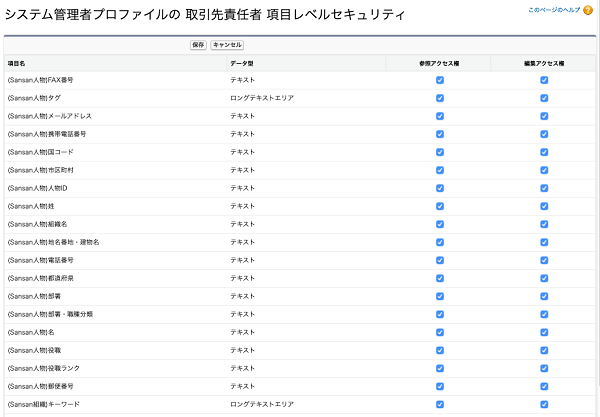
Task: Disable 参照アクセス権 for (Sansan人物)携帯電話番号
Action: [440, 134]
